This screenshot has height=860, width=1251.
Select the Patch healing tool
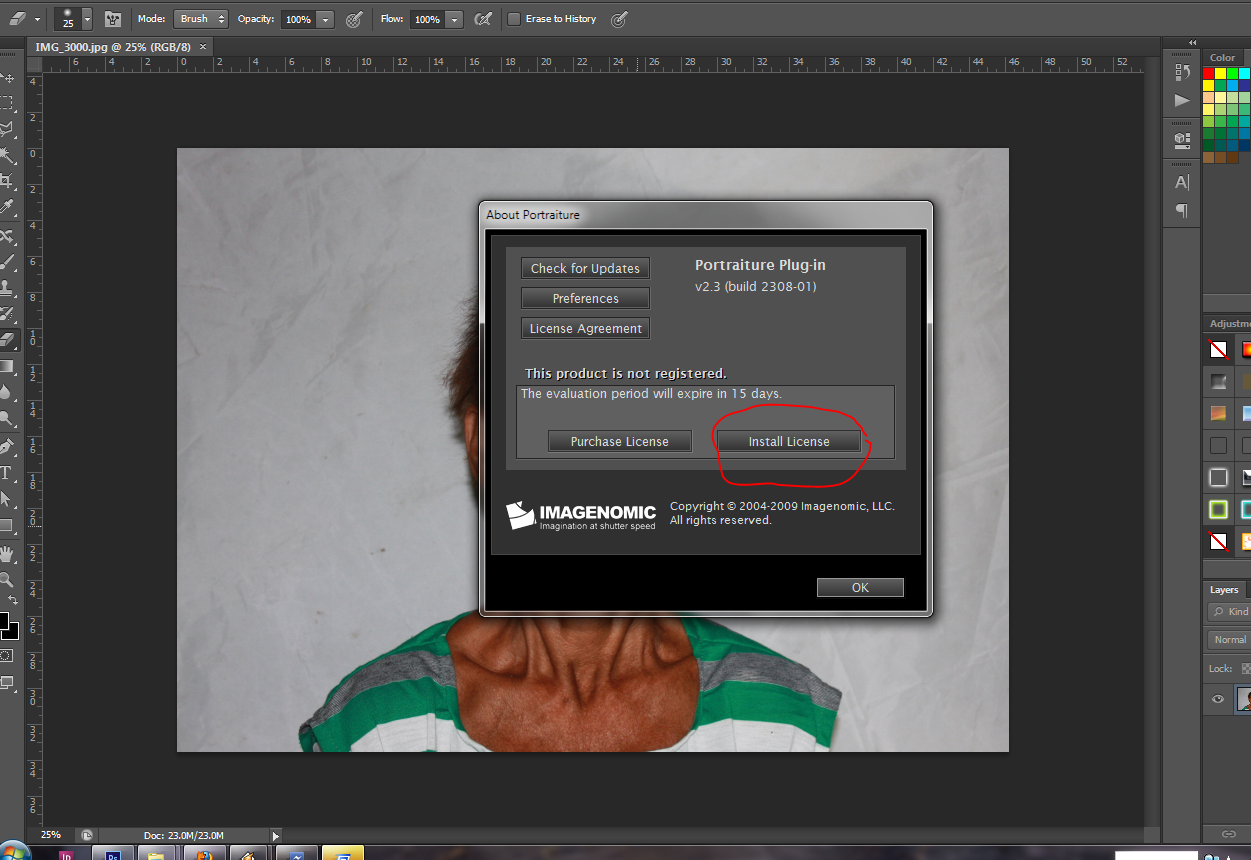[7, 236]
